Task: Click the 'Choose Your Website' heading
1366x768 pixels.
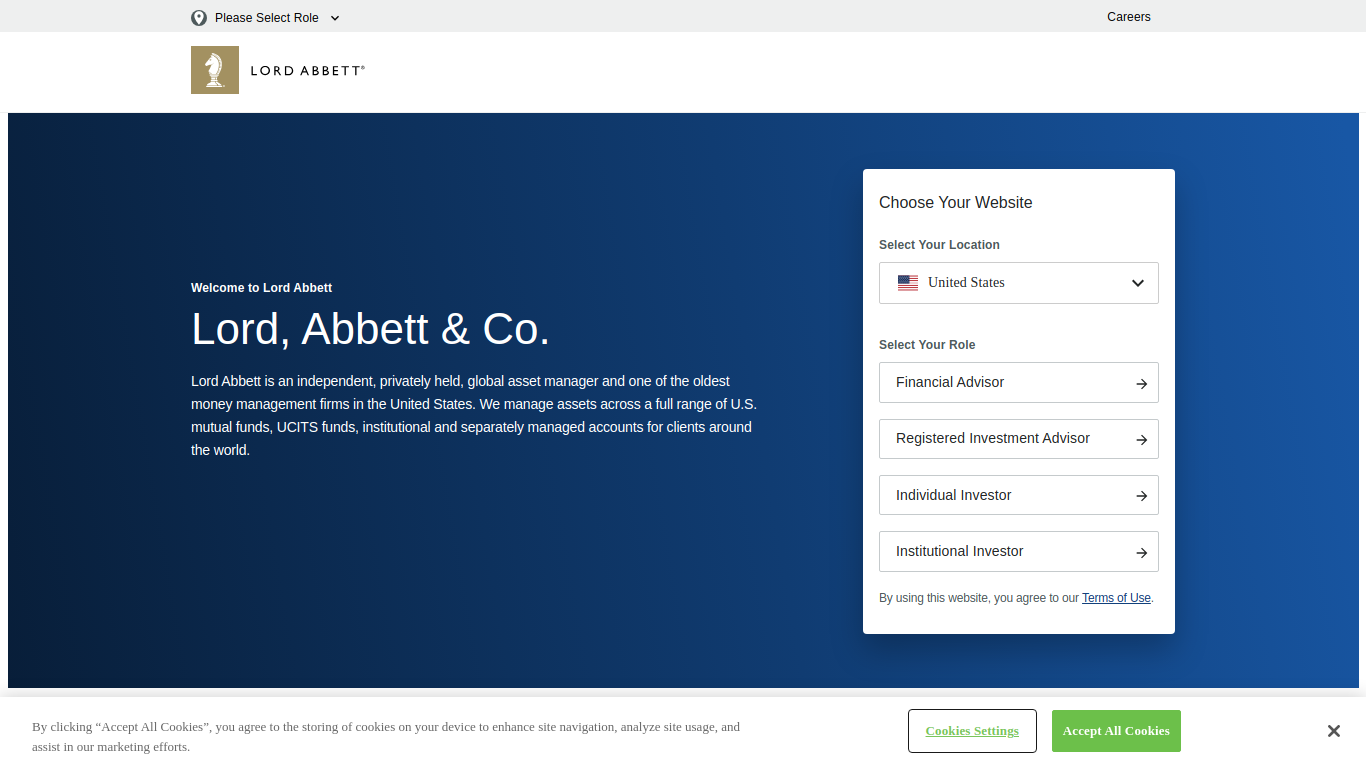Action: tap(956, 202)
